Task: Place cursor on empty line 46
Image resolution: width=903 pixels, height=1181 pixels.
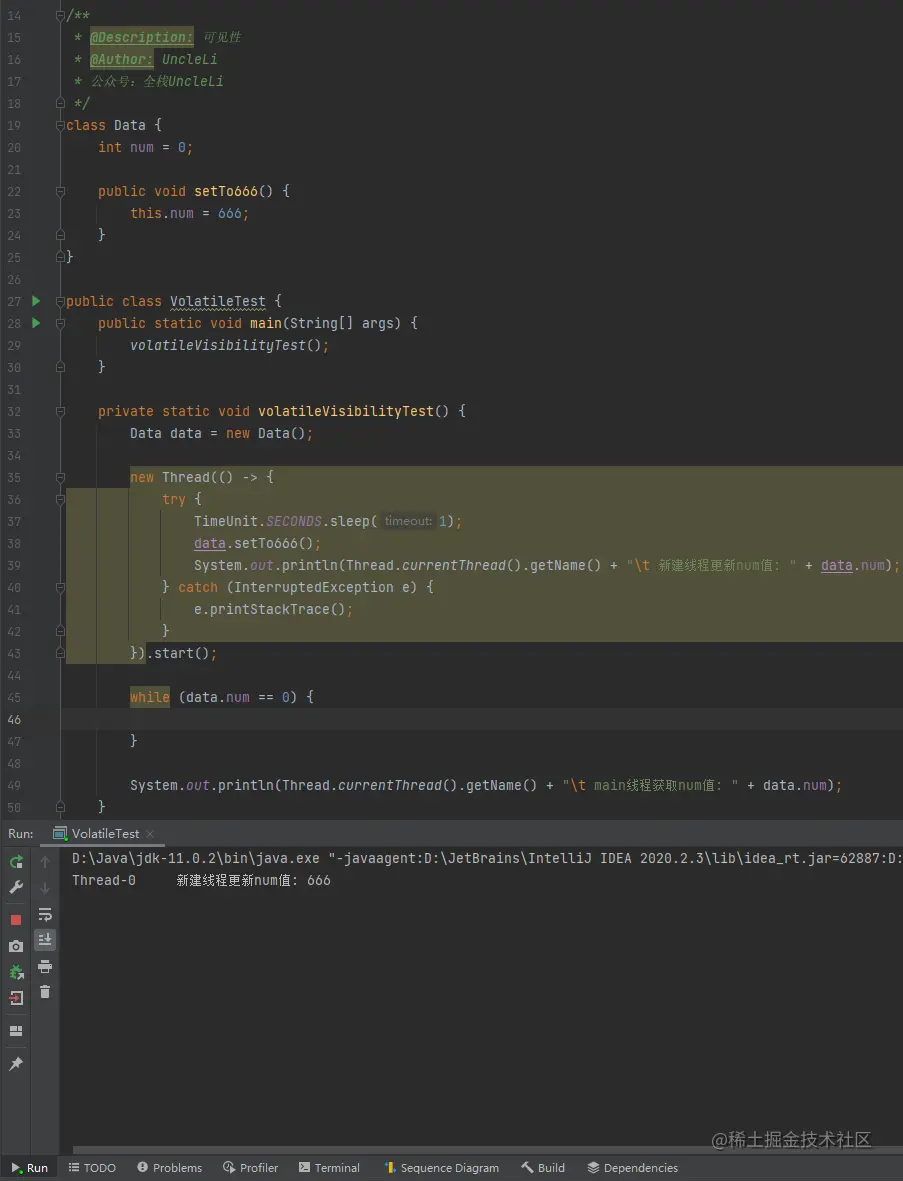Action: 482,719
